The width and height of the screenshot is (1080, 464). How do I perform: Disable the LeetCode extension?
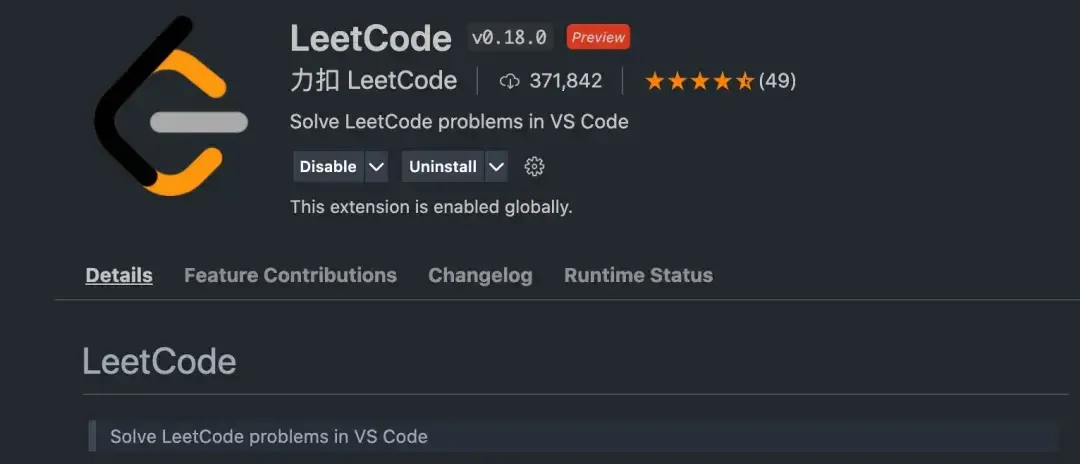pyautogui.click(x=328, y=167)
